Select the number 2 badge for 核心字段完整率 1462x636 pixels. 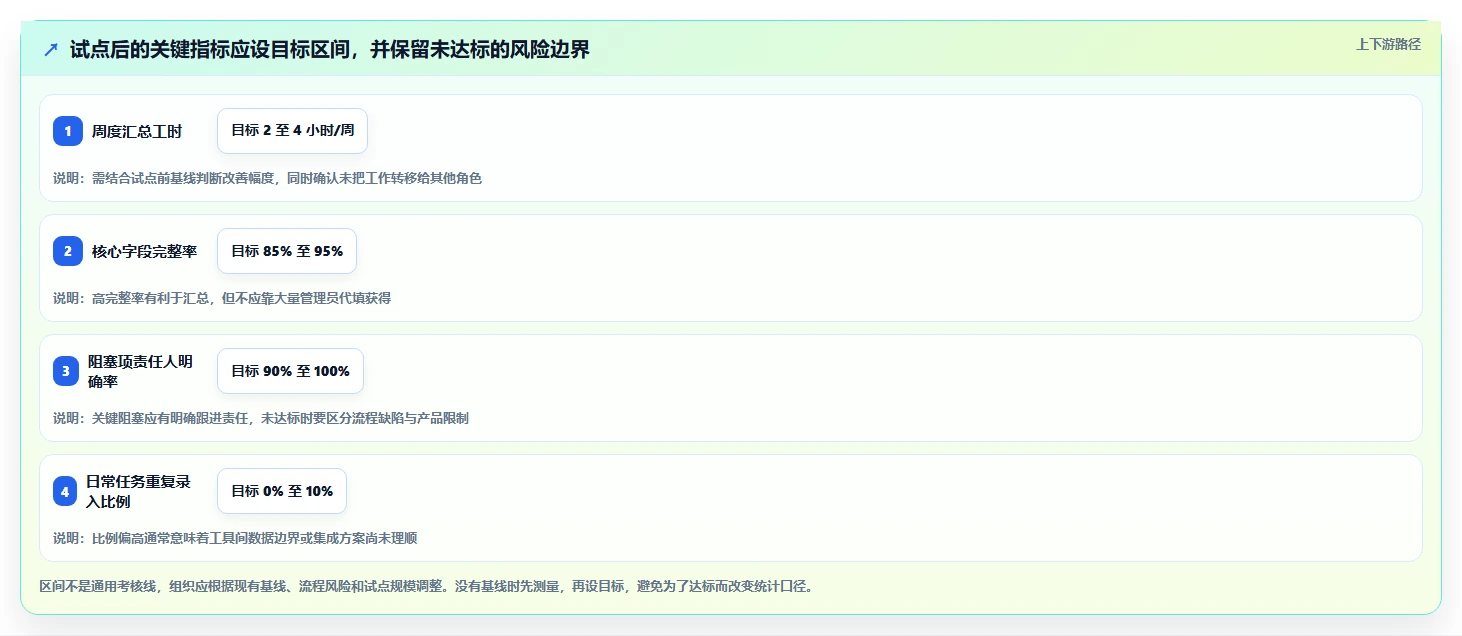click(x=68, y=251)
